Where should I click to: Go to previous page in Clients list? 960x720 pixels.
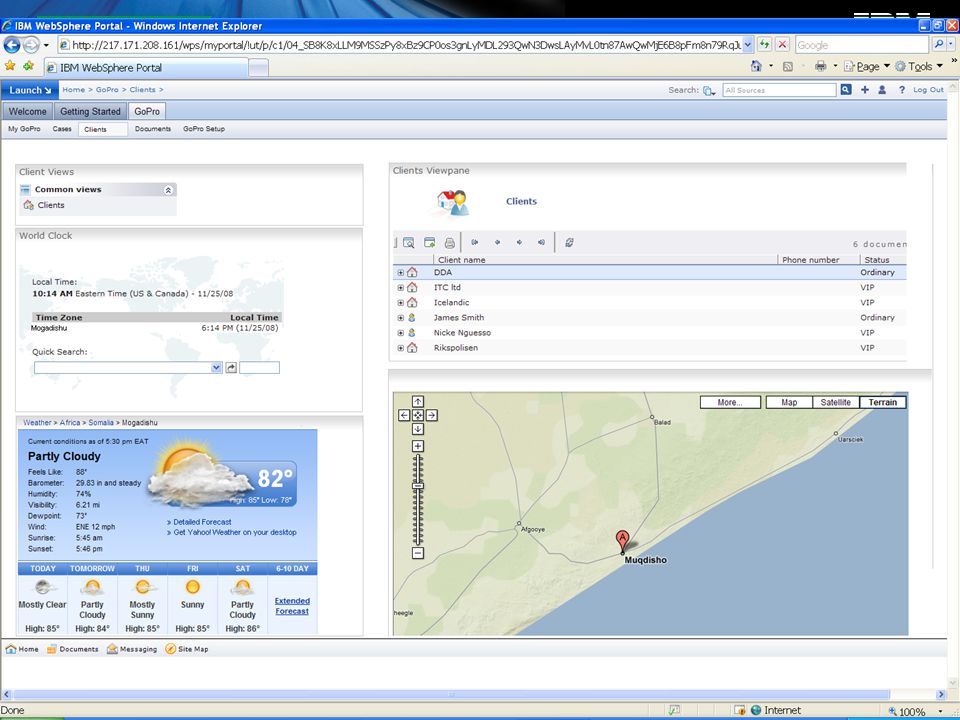(x=497, y=242)
